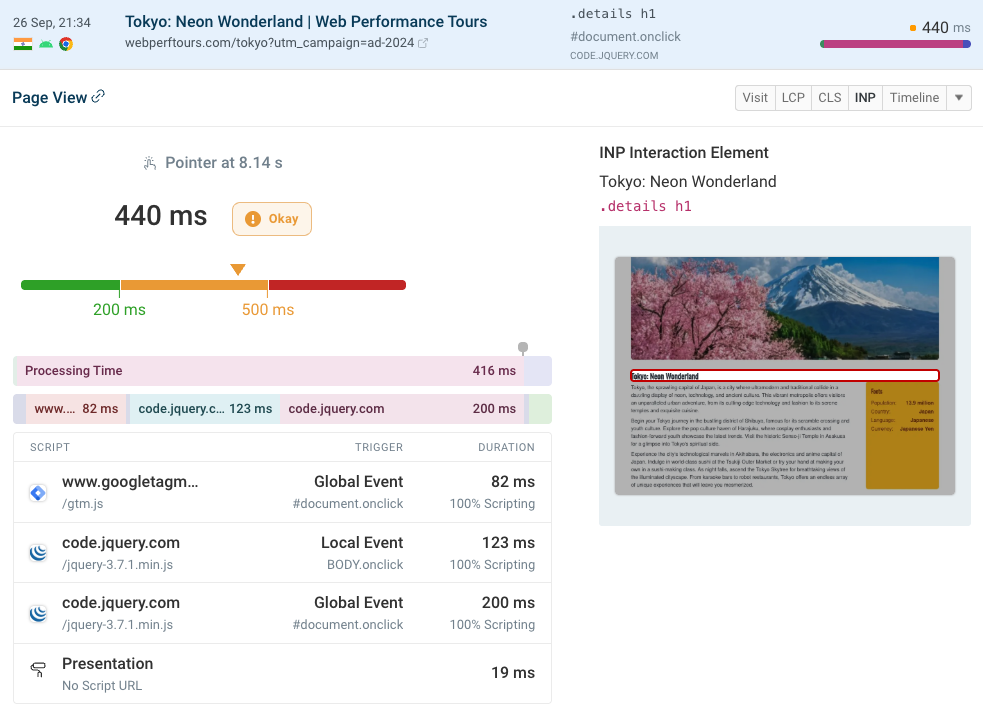Click the 19 ms duration value
Image resolution: width=983 pixels, height=719 pixels.
tap(513, 673)
